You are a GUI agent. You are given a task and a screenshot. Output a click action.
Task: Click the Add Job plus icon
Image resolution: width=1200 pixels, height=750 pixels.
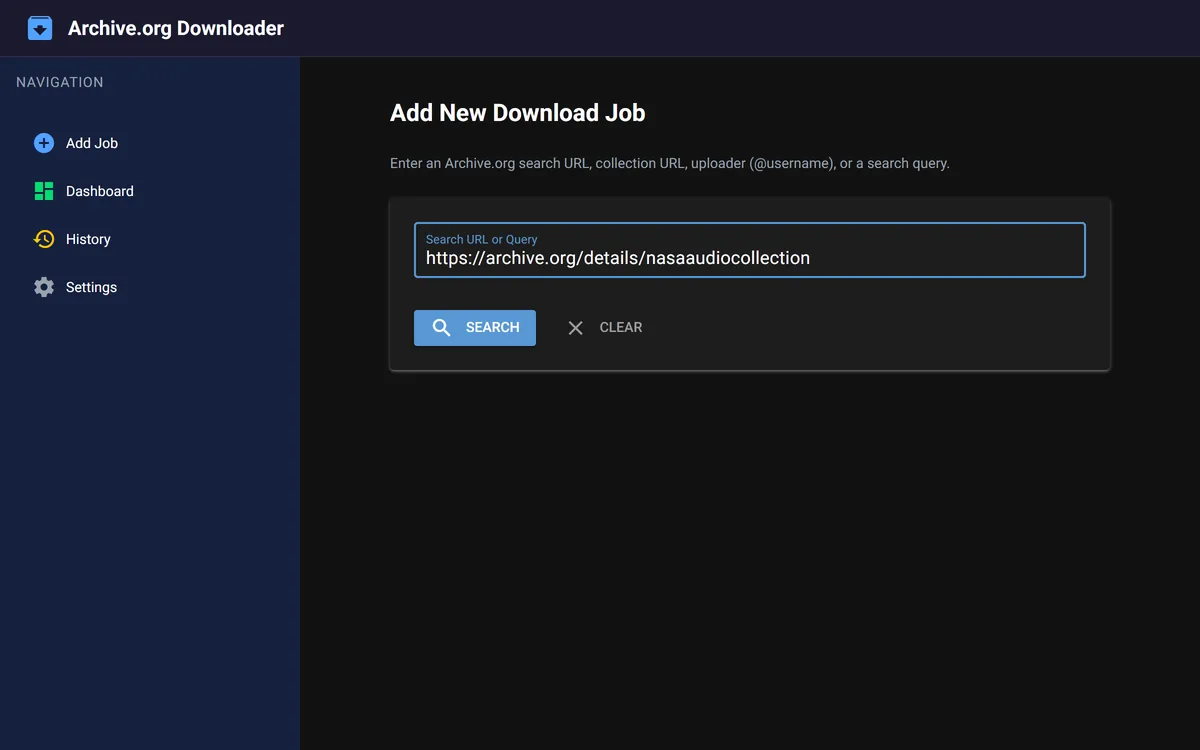(44, 143)
